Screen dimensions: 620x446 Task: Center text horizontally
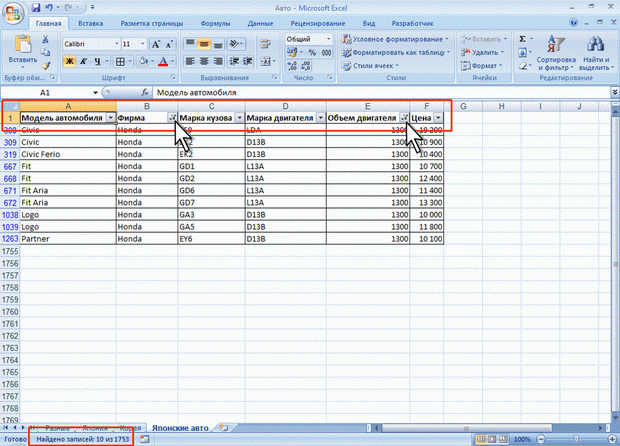click(x=204, y=61)
